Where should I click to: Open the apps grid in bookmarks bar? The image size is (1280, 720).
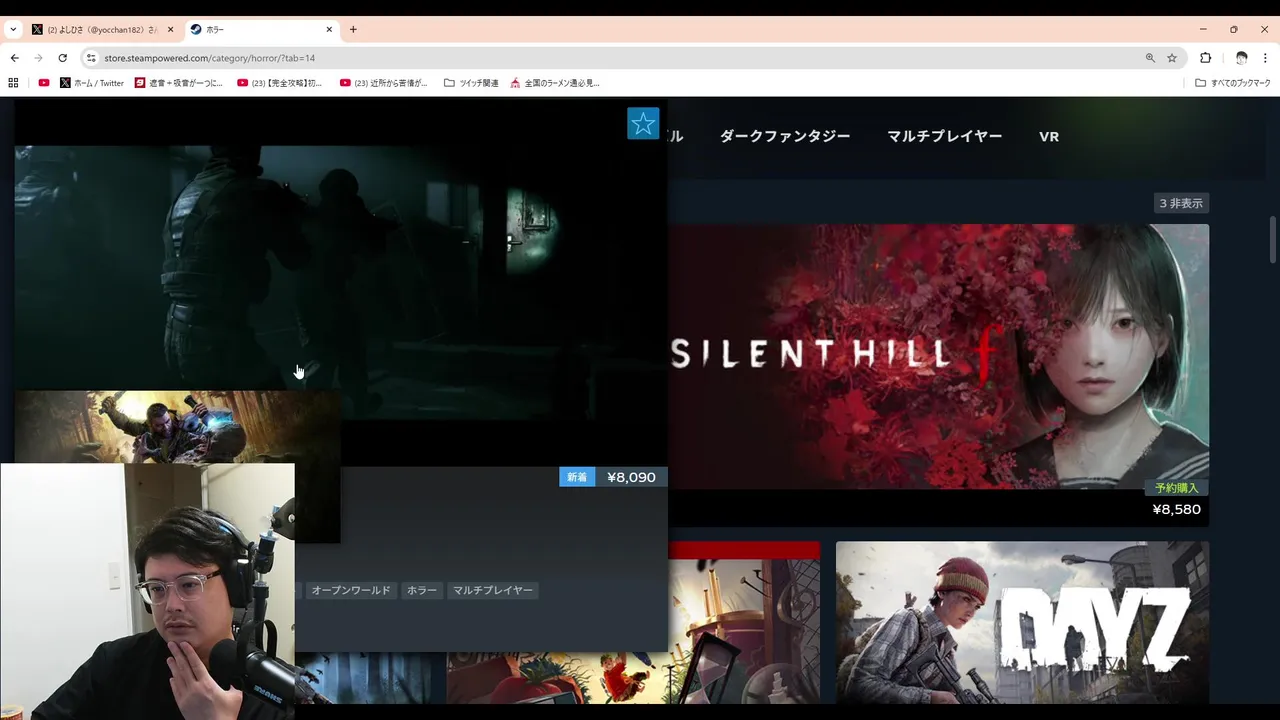coord(13,83)
